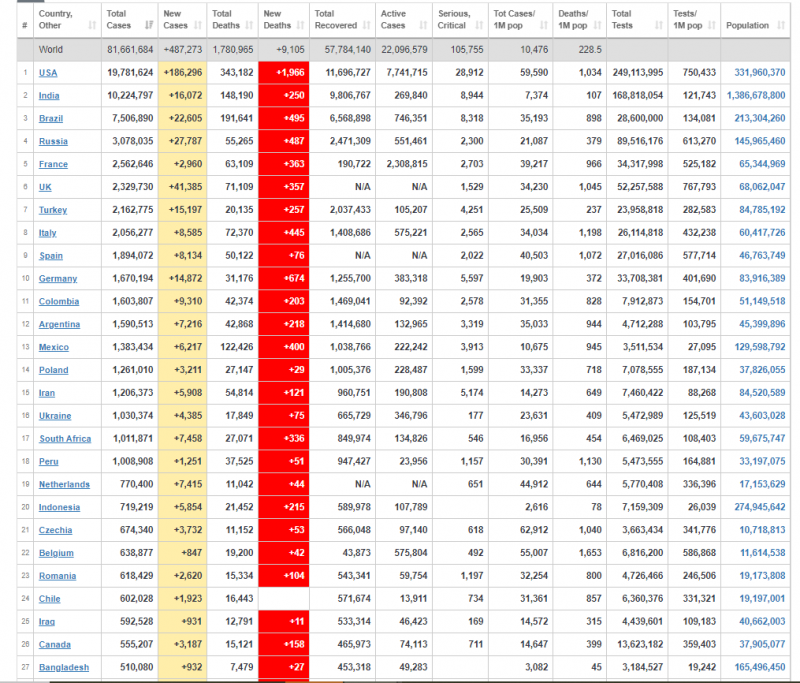
Task: Select USA new deaths cell +1,966
Action: coord(284,72)
